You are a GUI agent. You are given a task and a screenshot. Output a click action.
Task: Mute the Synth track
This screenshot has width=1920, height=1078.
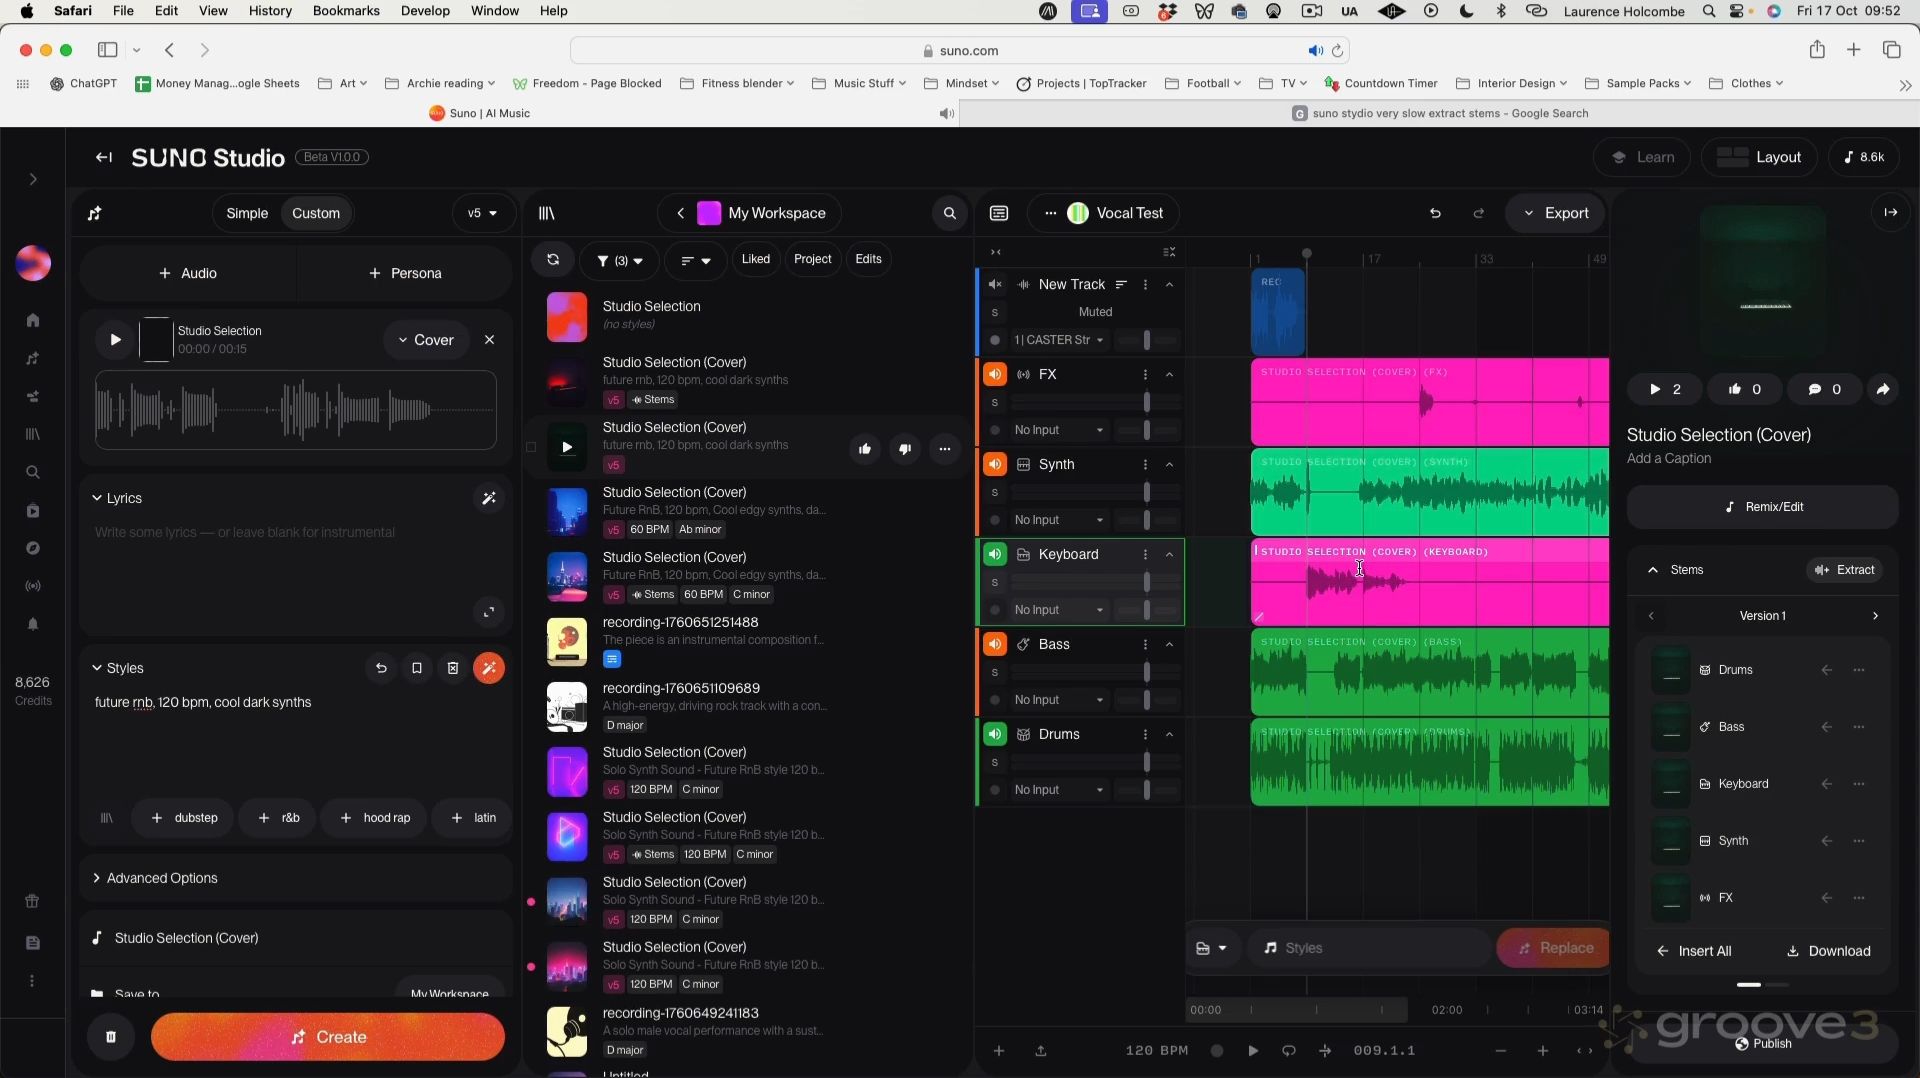995,465
